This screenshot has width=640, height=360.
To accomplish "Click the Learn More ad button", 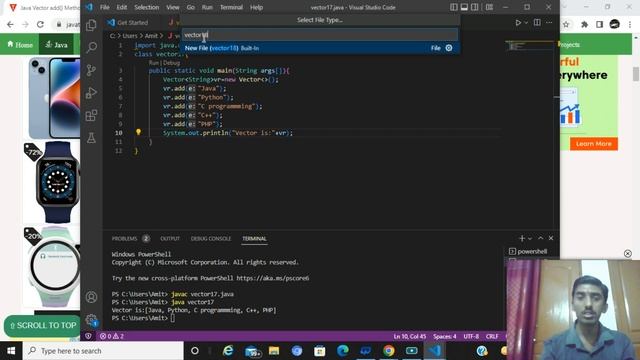I will click(593, 144).
